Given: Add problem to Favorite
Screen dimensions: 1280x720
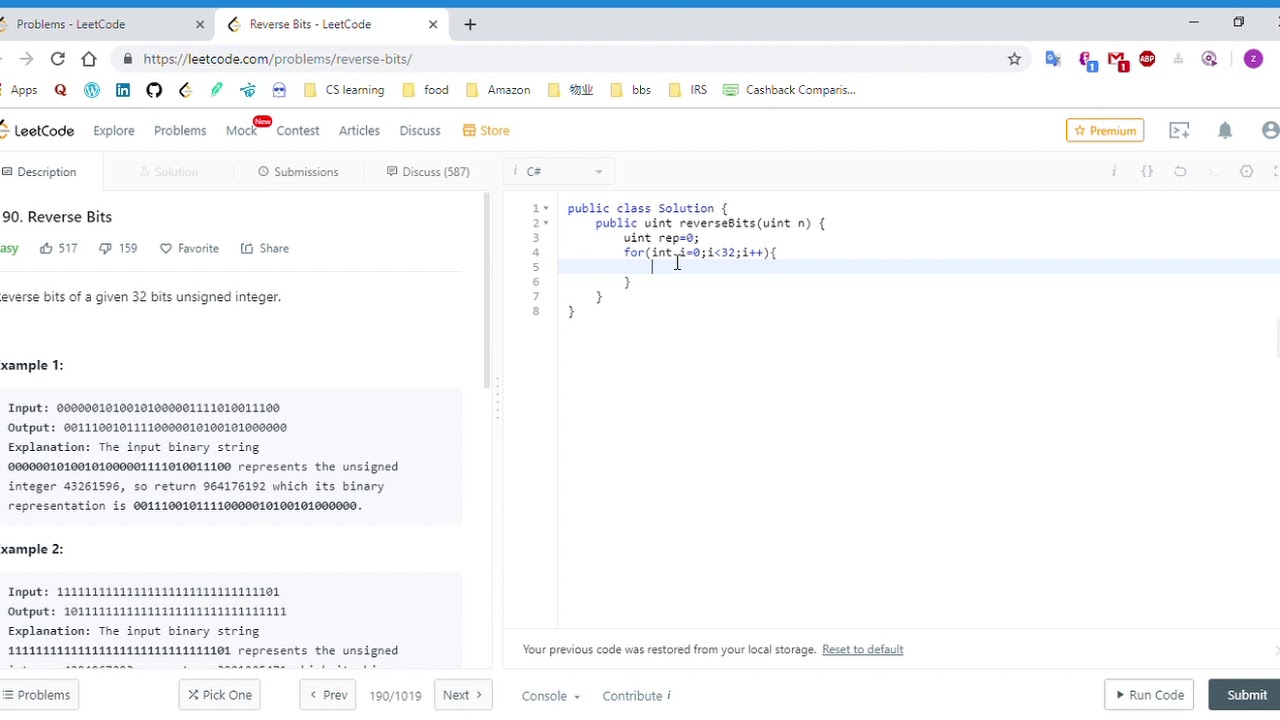Looking at the screenshot, I should 189,248.
